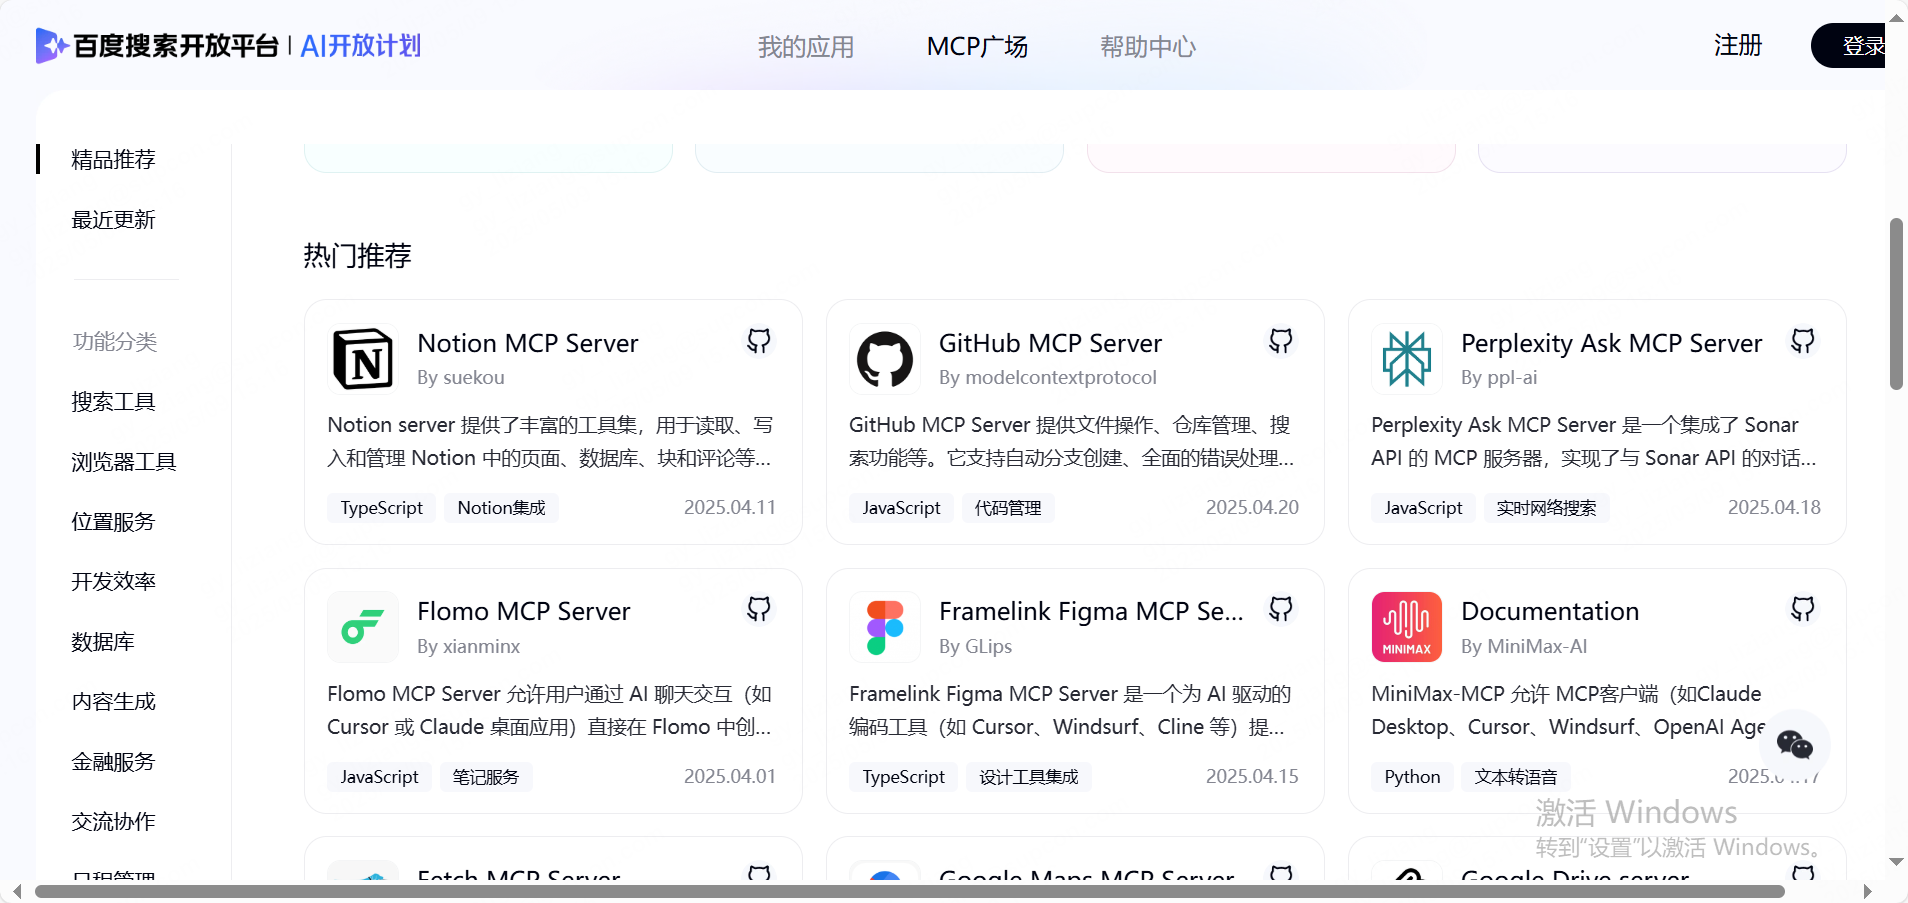Select 最近更新 in the sidebar
Viewport: 1908px width, 903px height.
113,220
